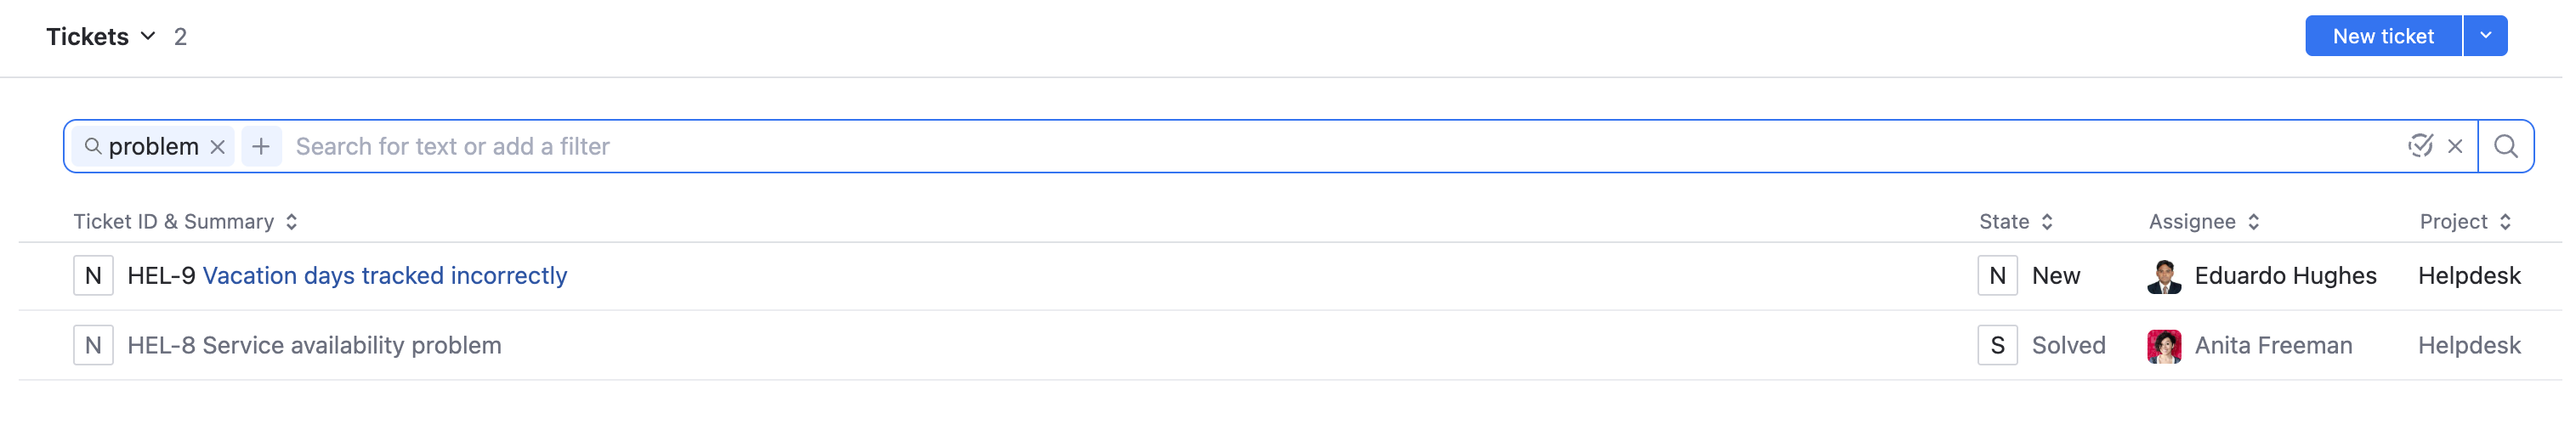Expand the New ticket dropdown arrow
Image resolution: width=2576 pixels, height=430 pixels.
click(x=2485, y=36)
